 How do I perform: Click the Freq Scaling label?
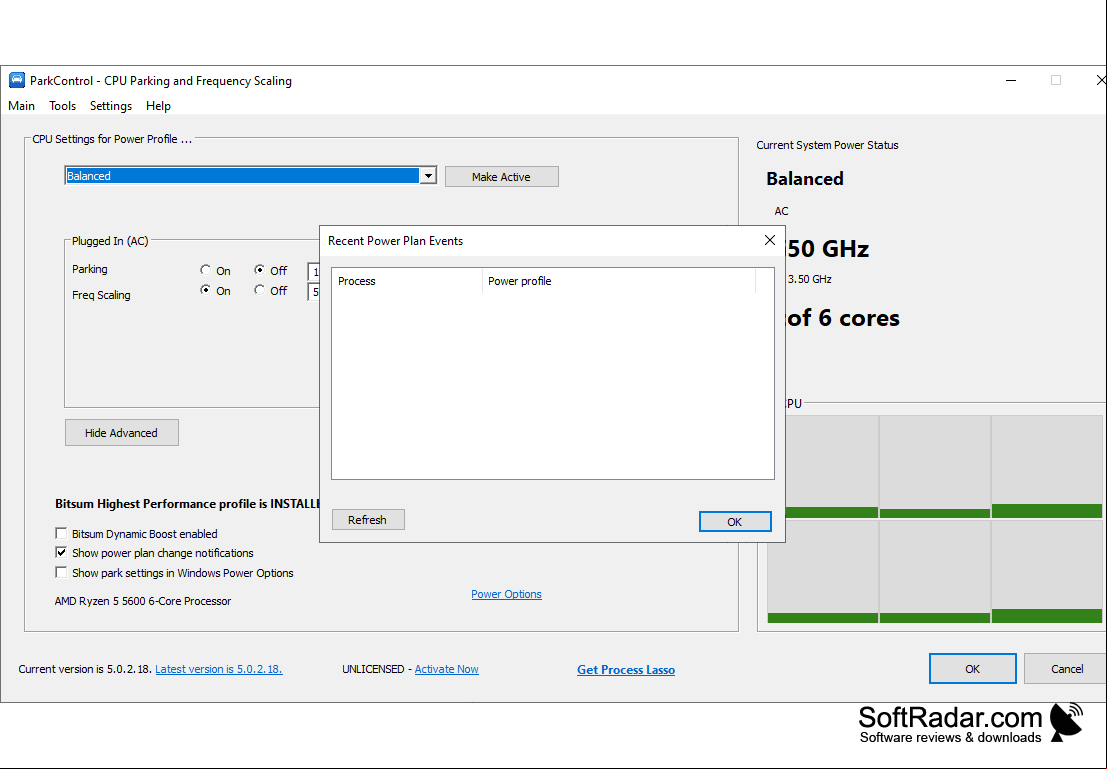pyautogui.click(x=101, y=295)
